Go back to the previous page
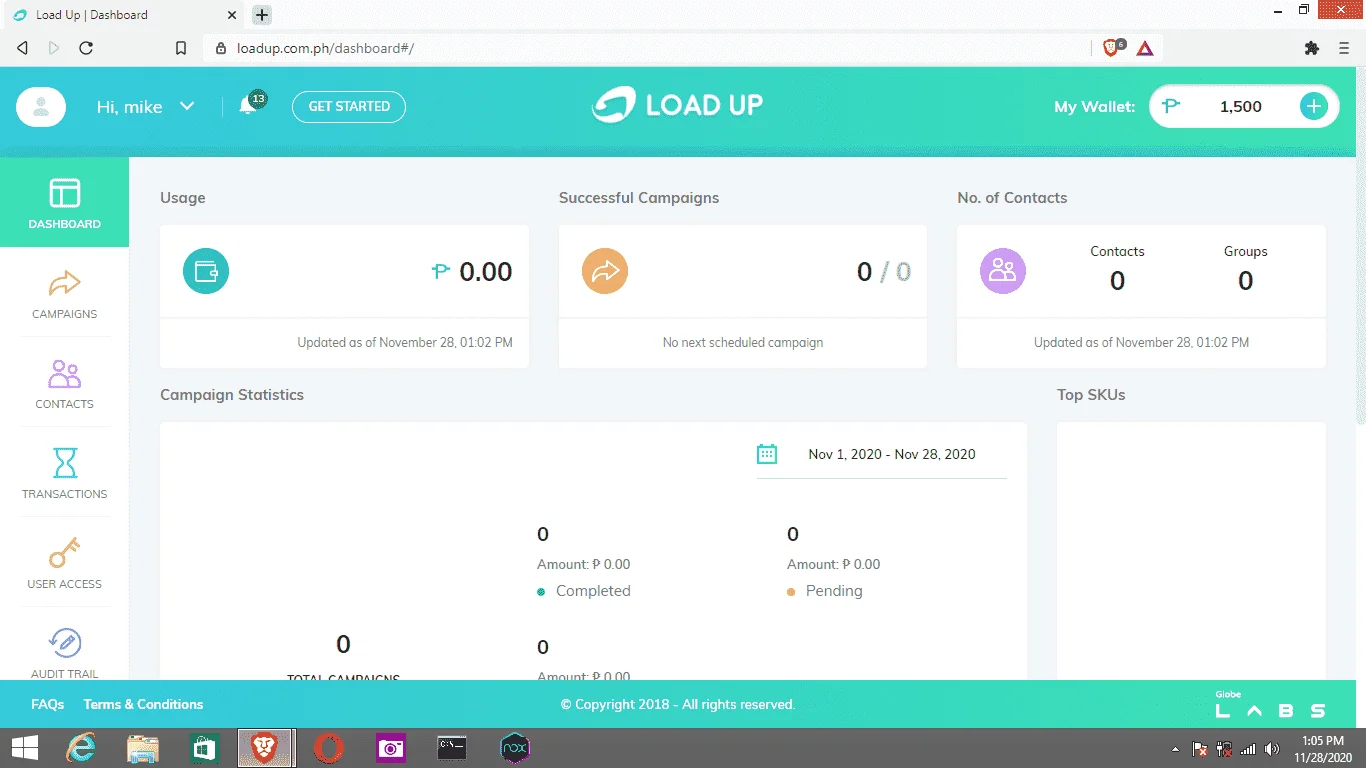This screenshot has height=768, width=1366. [23, 47]
